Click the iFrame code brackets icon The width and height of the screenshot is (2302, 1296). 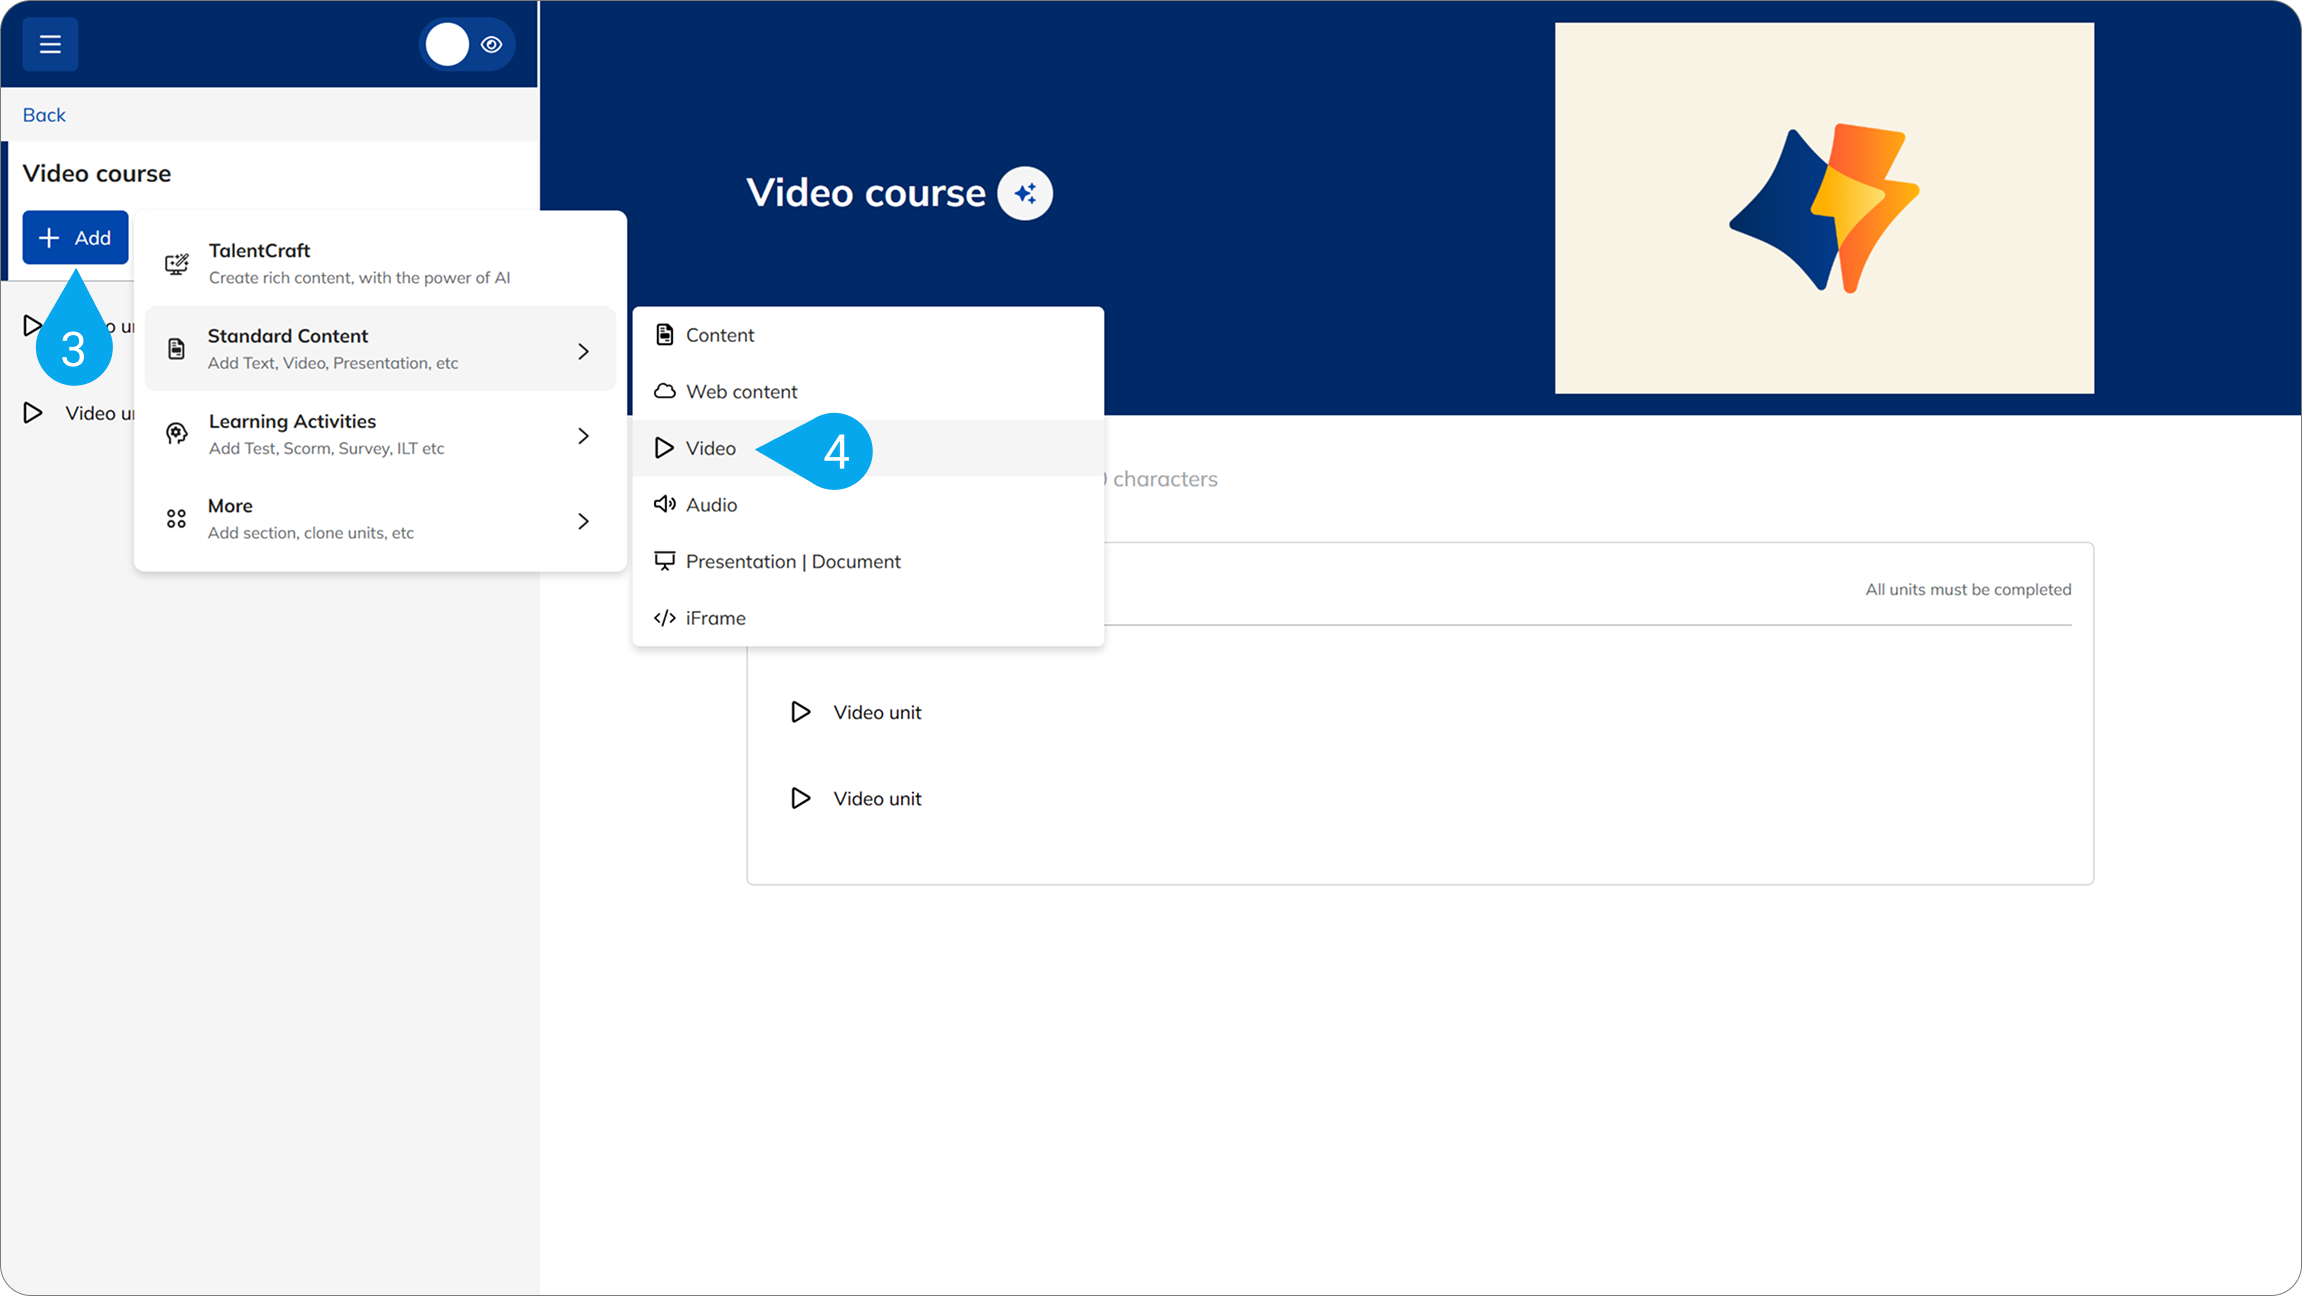pyautogui.click(x=664, y=618)
